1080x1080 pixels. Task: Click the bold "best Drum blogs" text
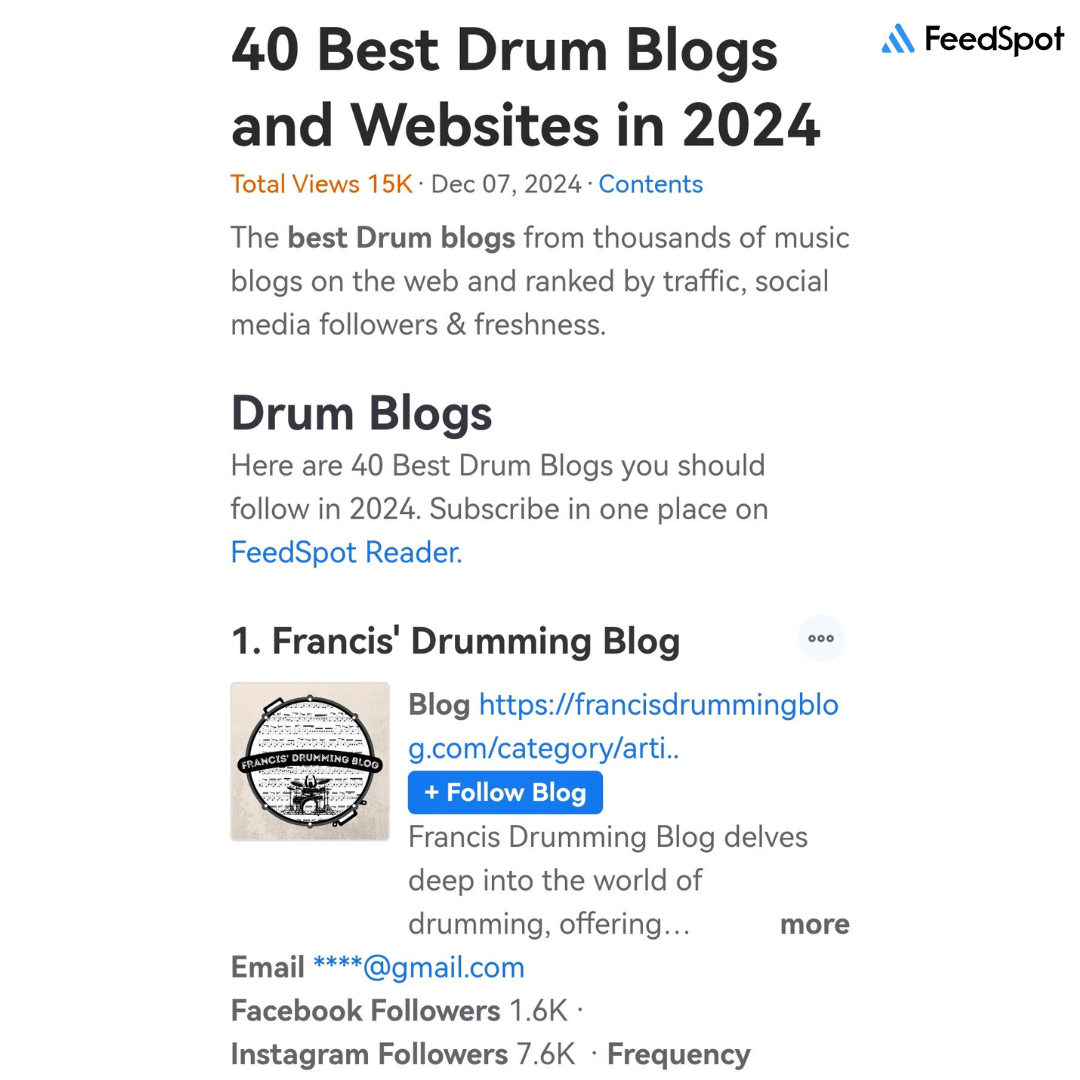click(x=401, y=238)
